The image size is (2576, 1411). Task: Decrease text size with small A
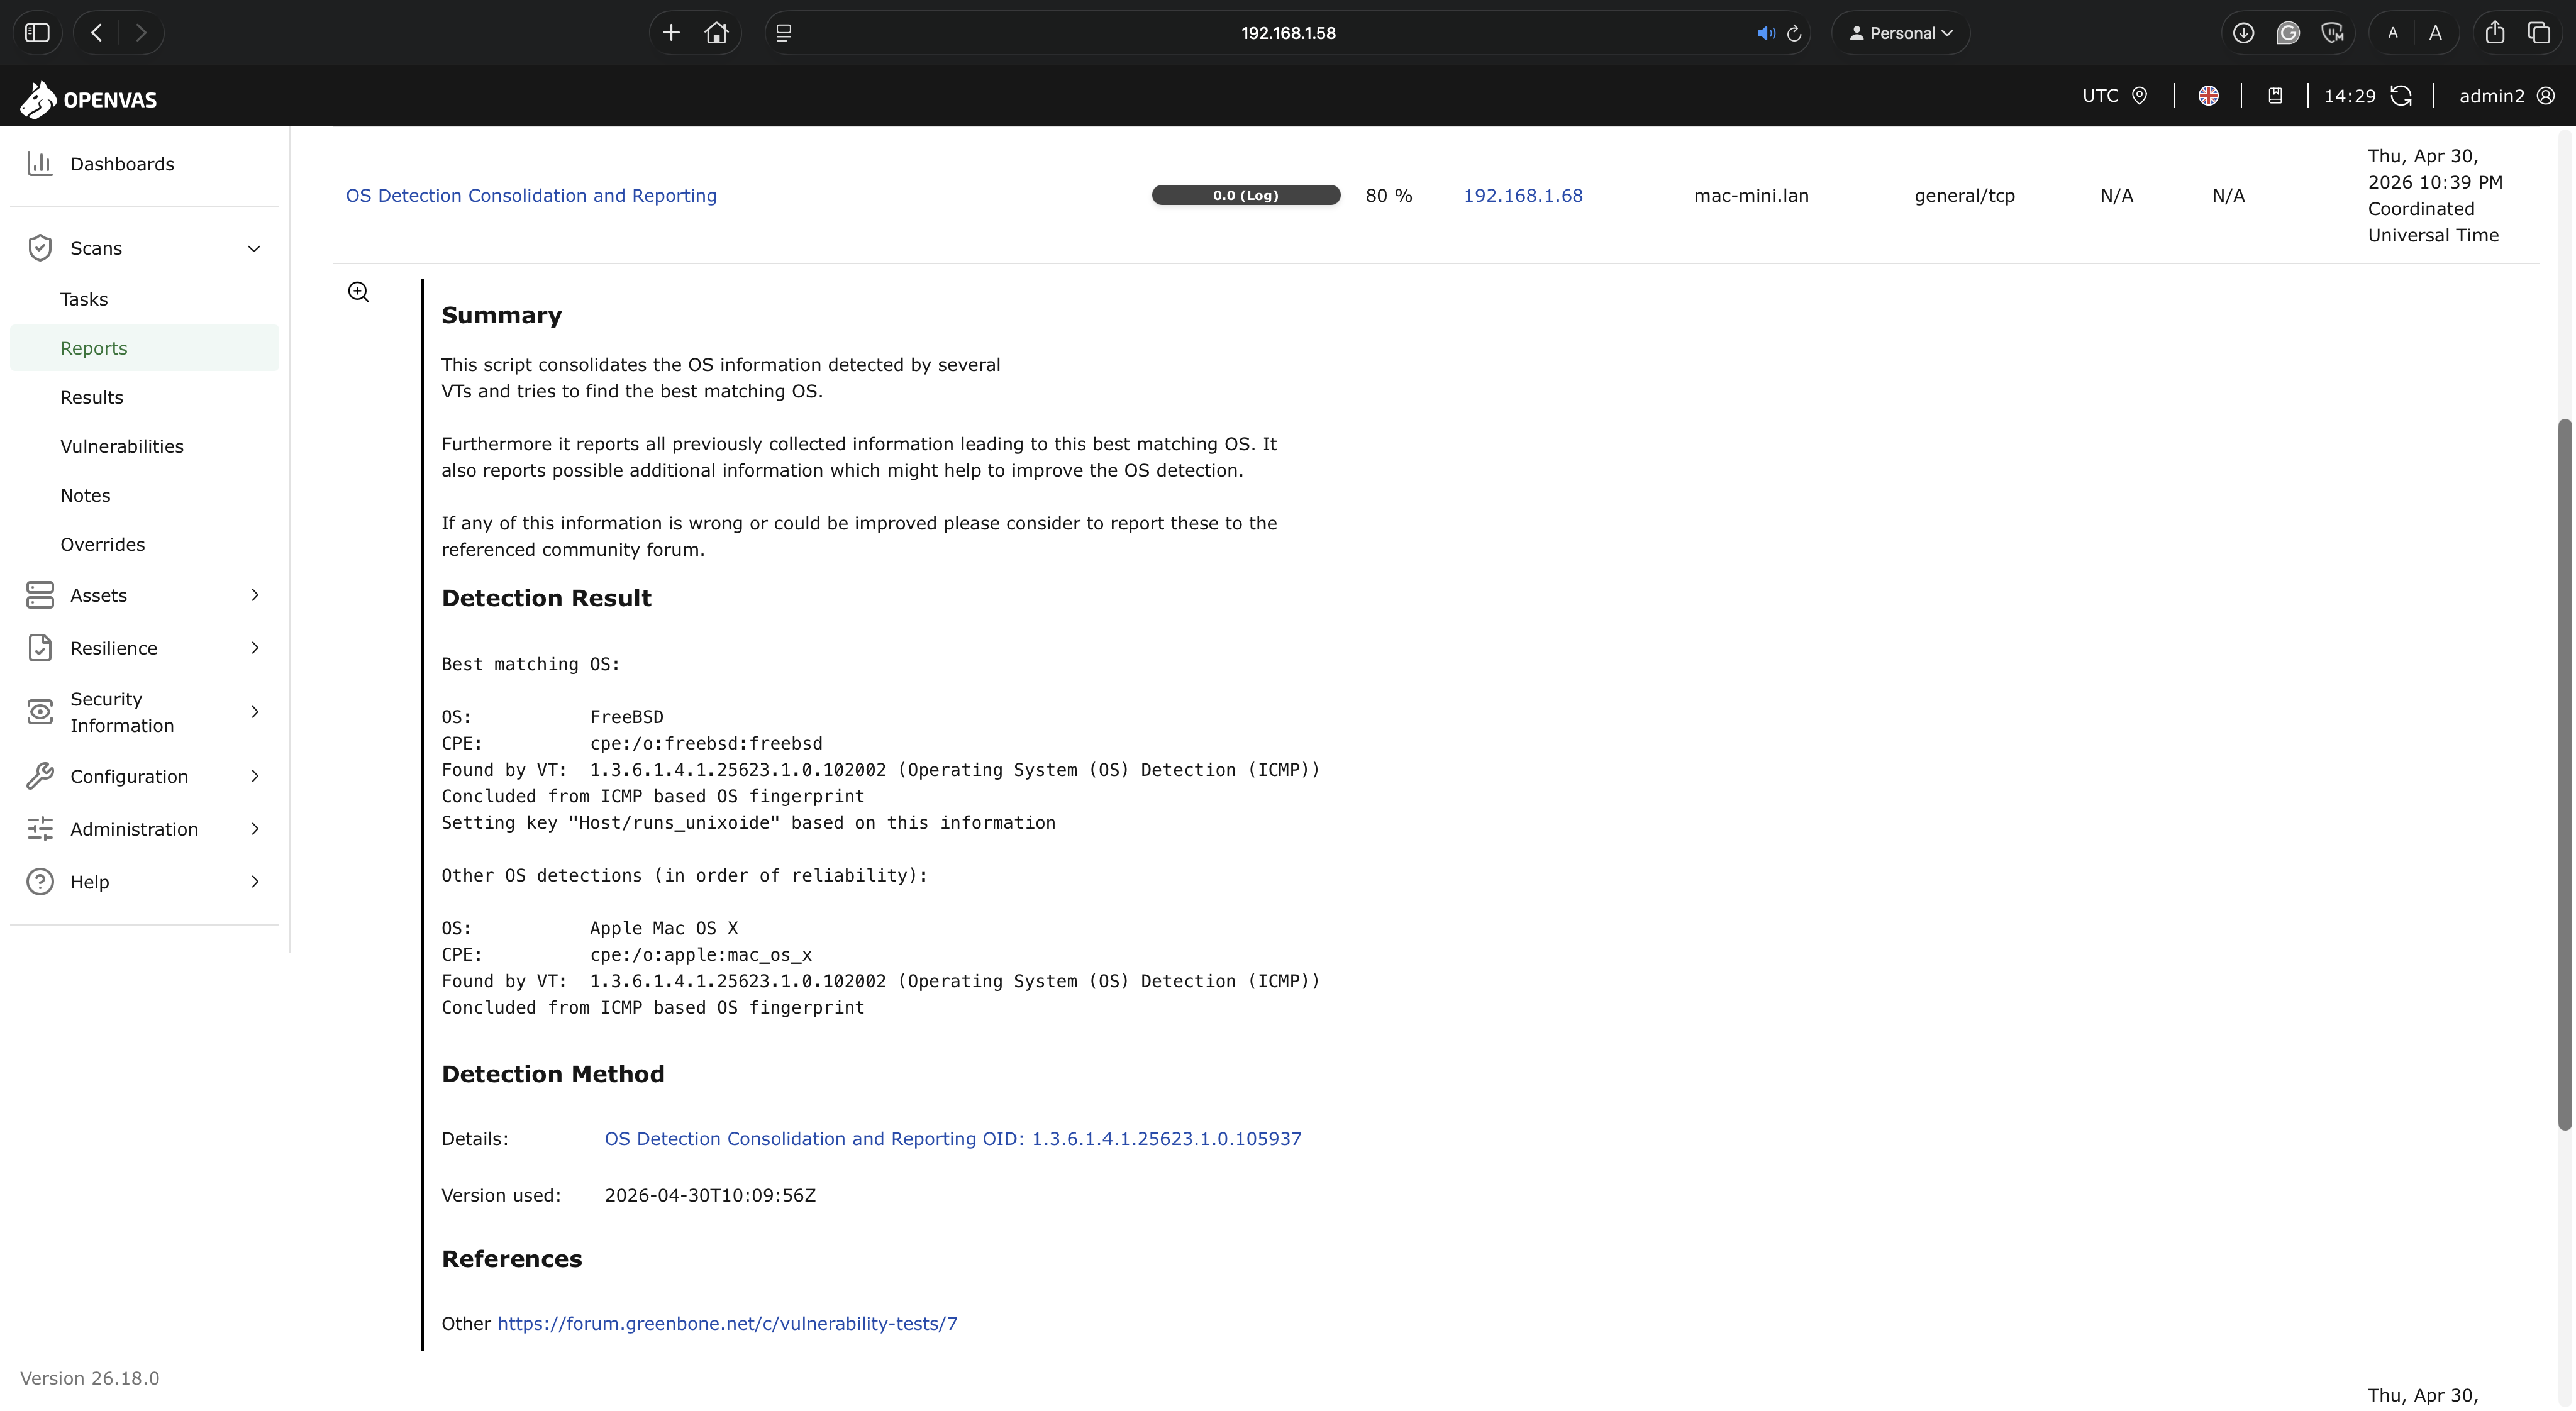[x=2392, y=33]
